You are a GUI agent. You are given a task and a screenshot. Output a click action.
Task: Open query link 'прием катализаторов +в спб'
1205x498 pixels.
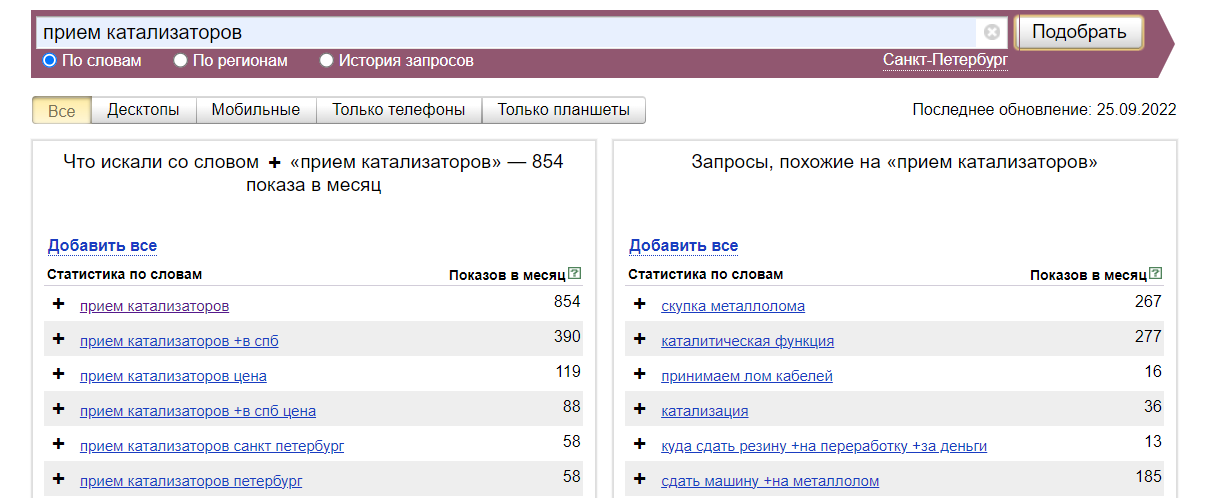coord(179,341)
